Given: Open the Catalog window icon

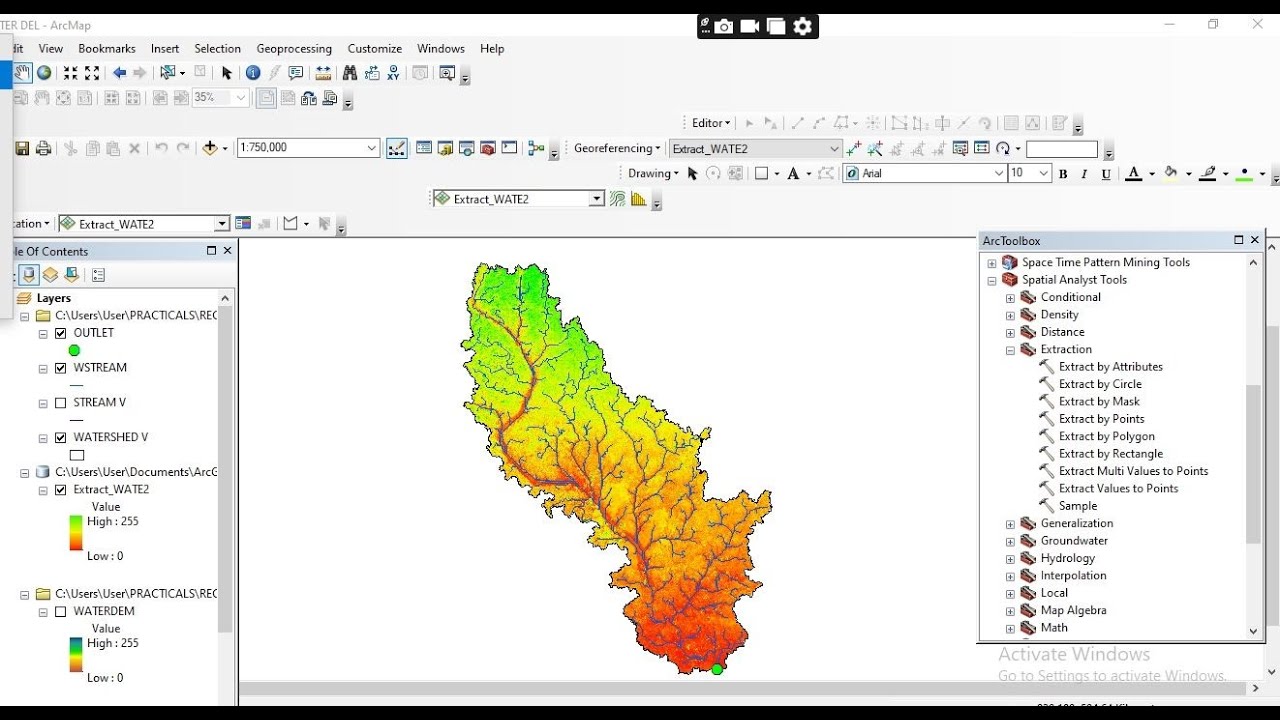Looking at the screenshot, I should point(446,148).
